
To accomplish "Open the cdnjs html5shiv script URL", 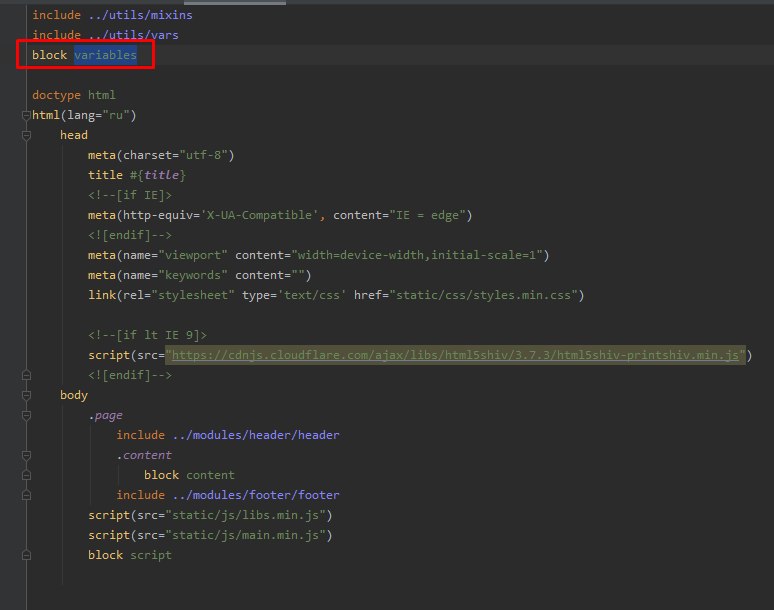I will (455, 355).
